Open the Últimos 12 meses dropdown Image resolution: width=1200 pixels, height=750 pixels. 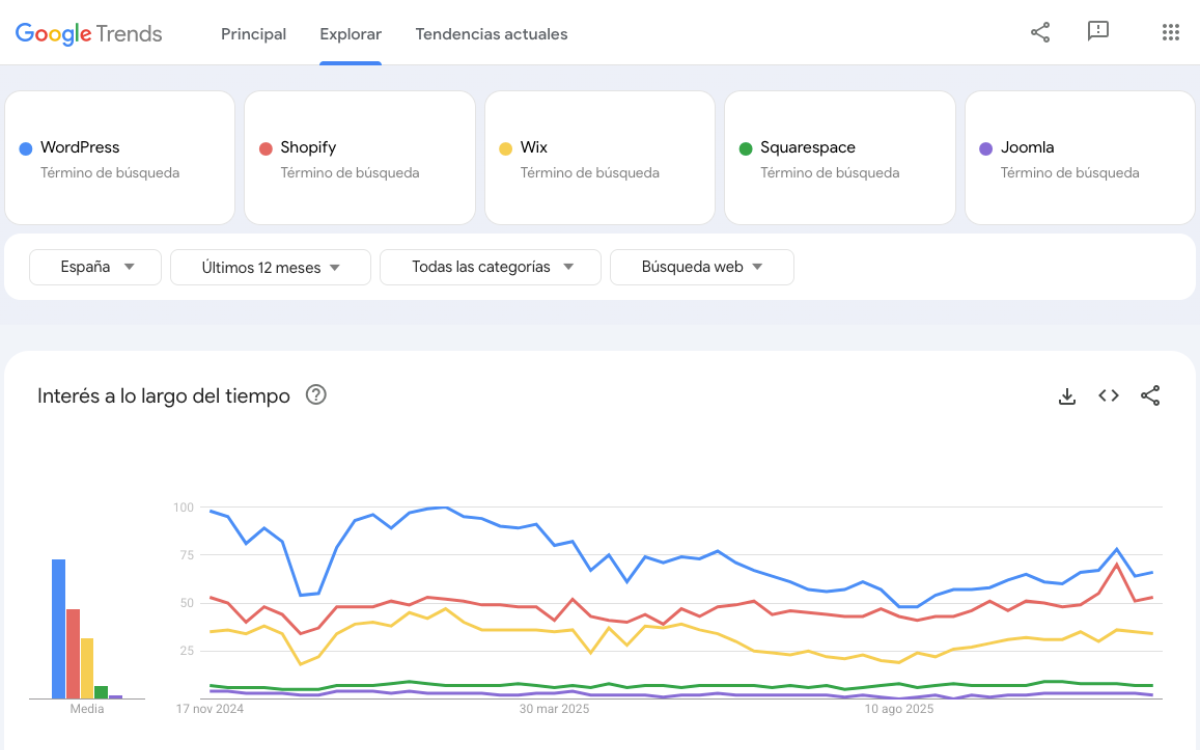point(271,267)
